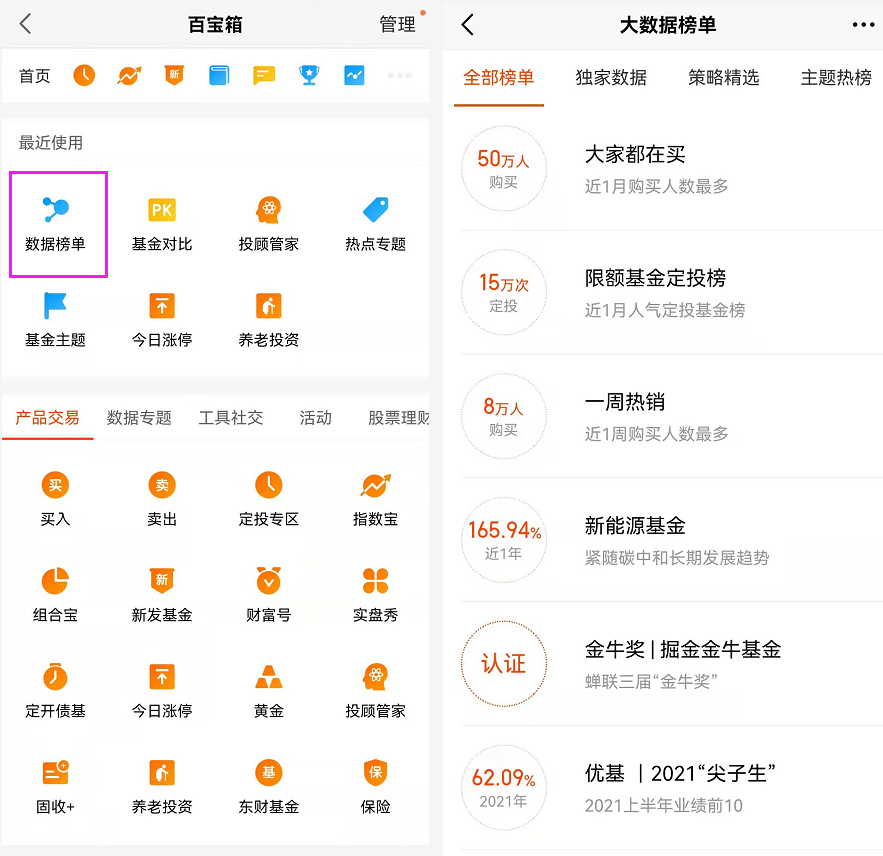Tap the 定投专区 scheduled investment icon
This screenshot has width=883, height=856.
coord(267,497)
